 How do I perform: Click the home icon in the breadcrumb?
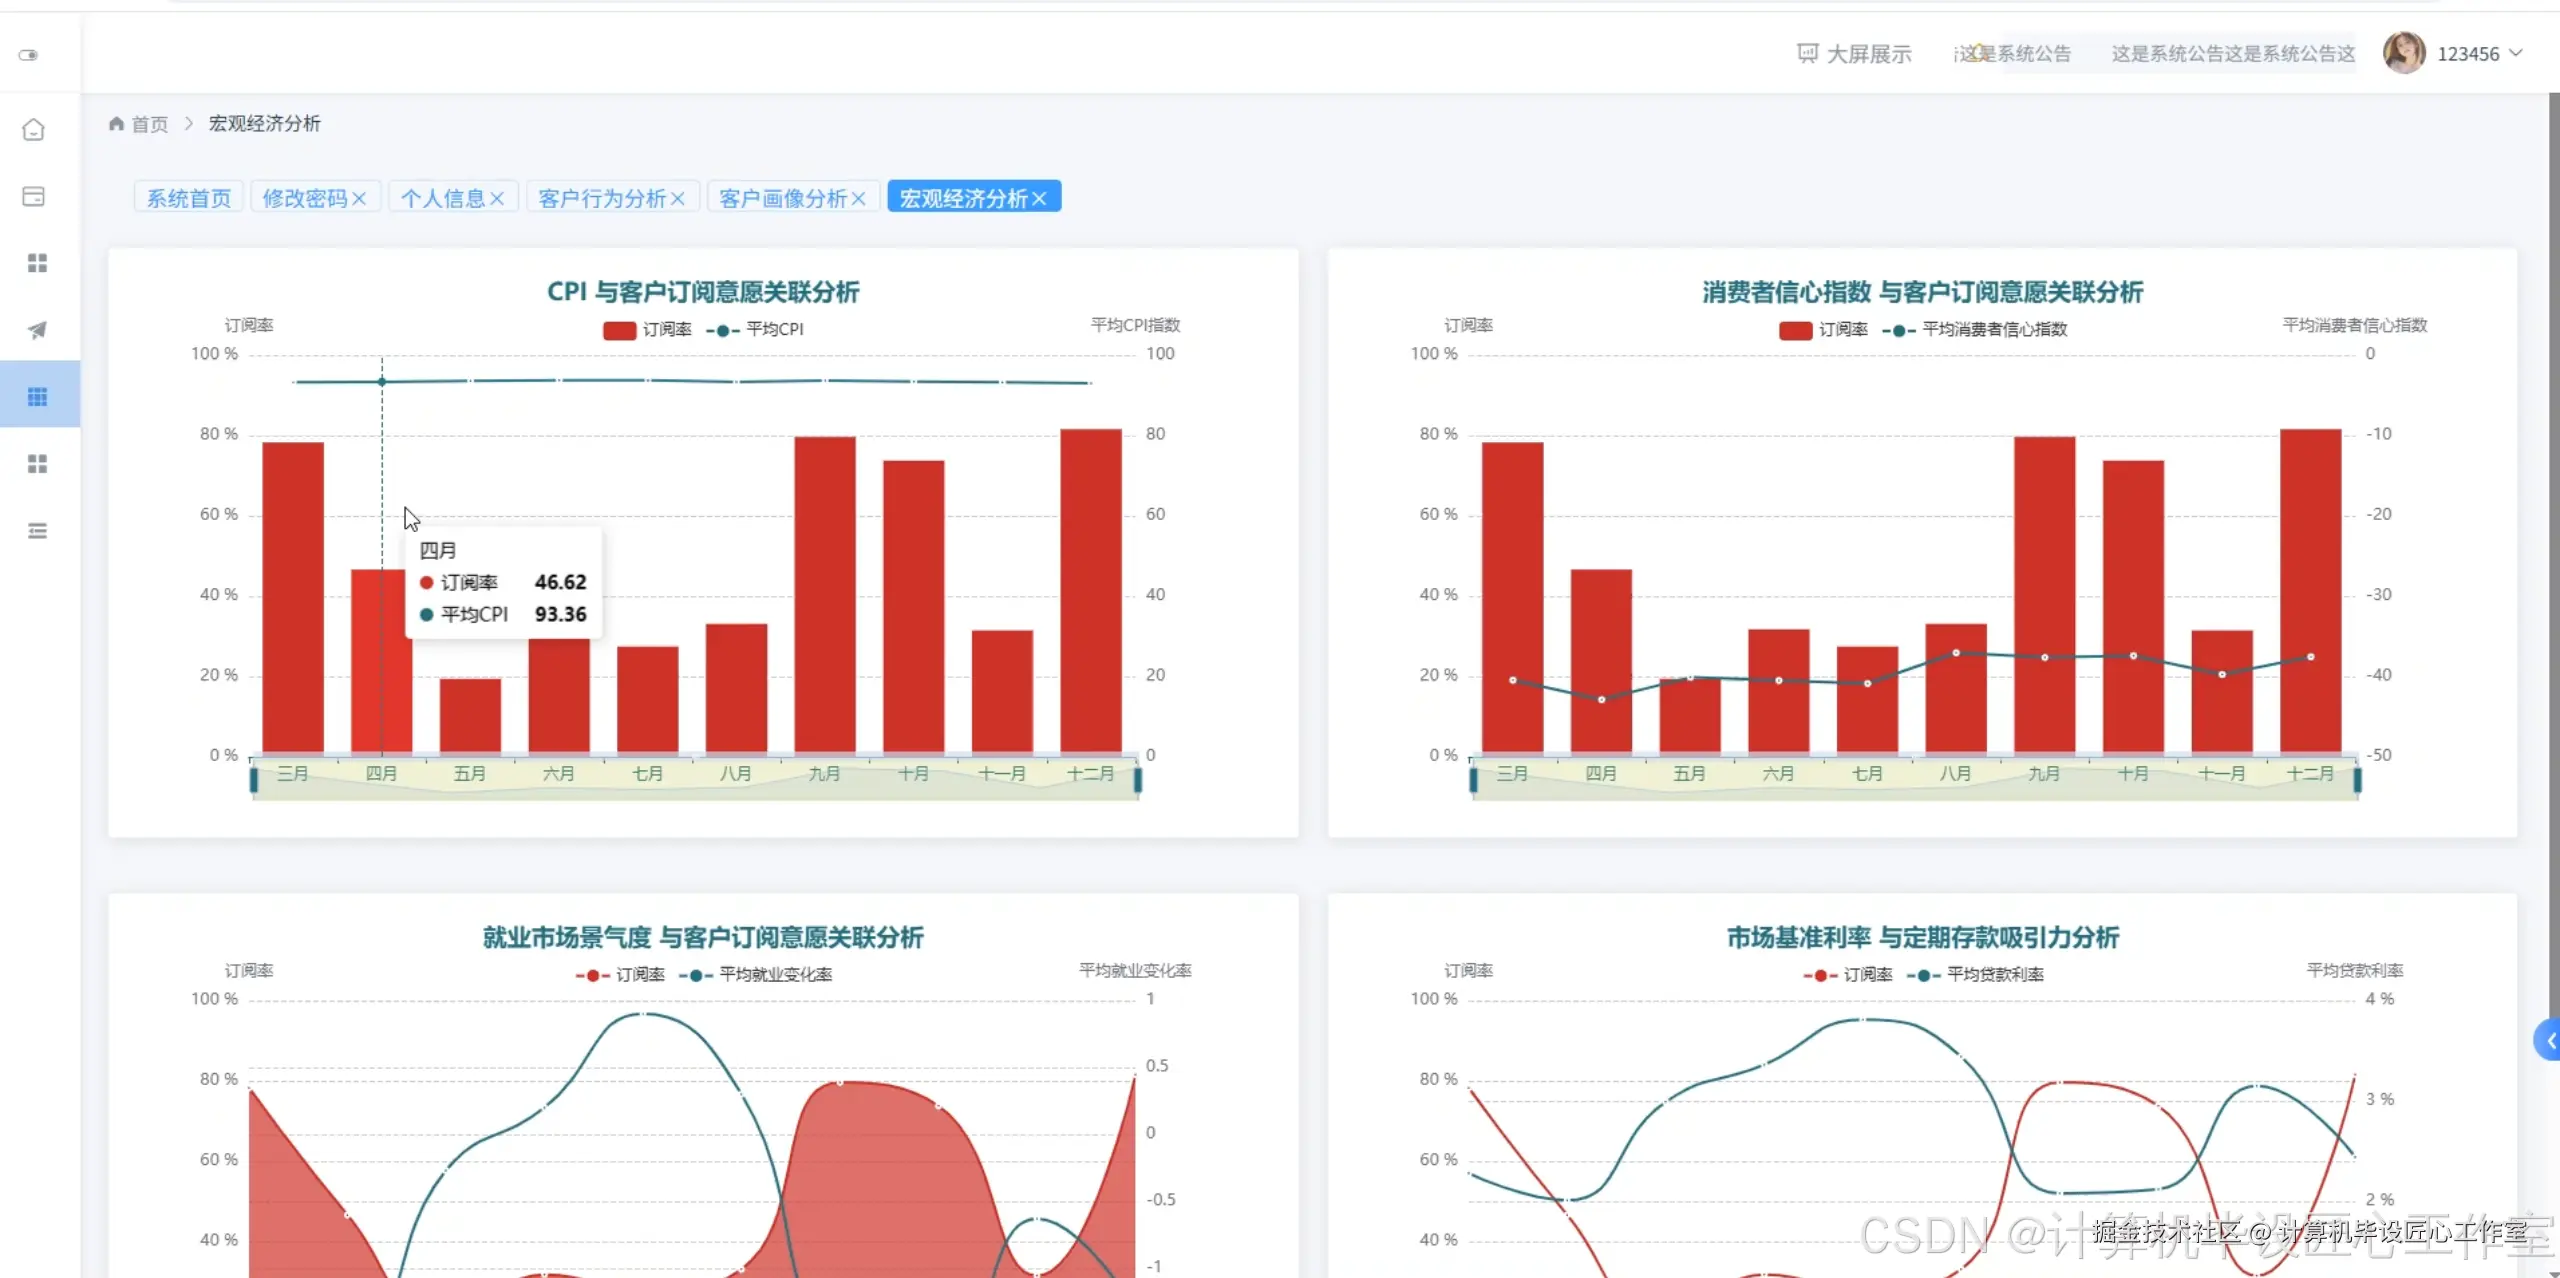116,124
